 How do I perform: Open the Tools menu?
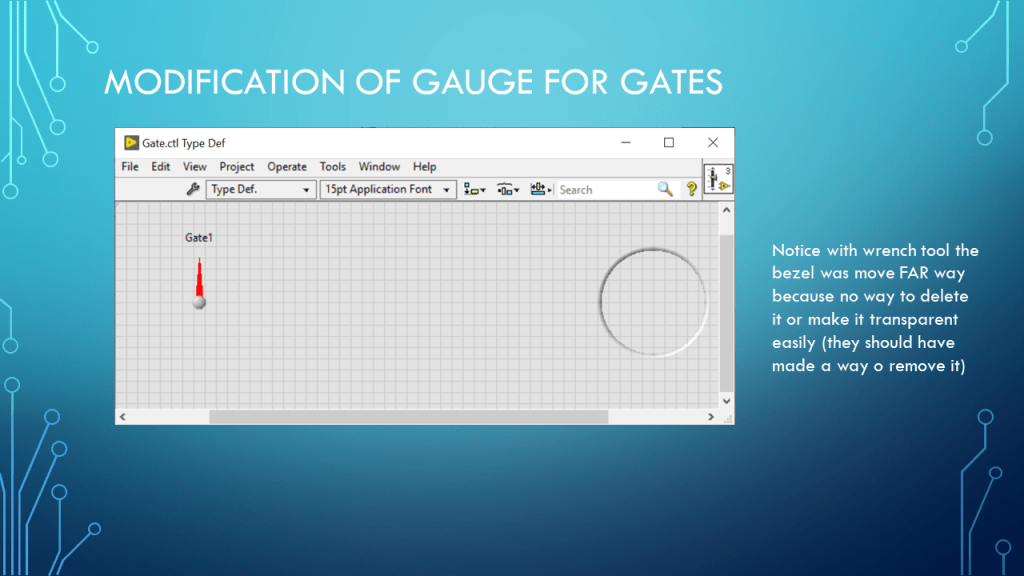coord(333,167)
